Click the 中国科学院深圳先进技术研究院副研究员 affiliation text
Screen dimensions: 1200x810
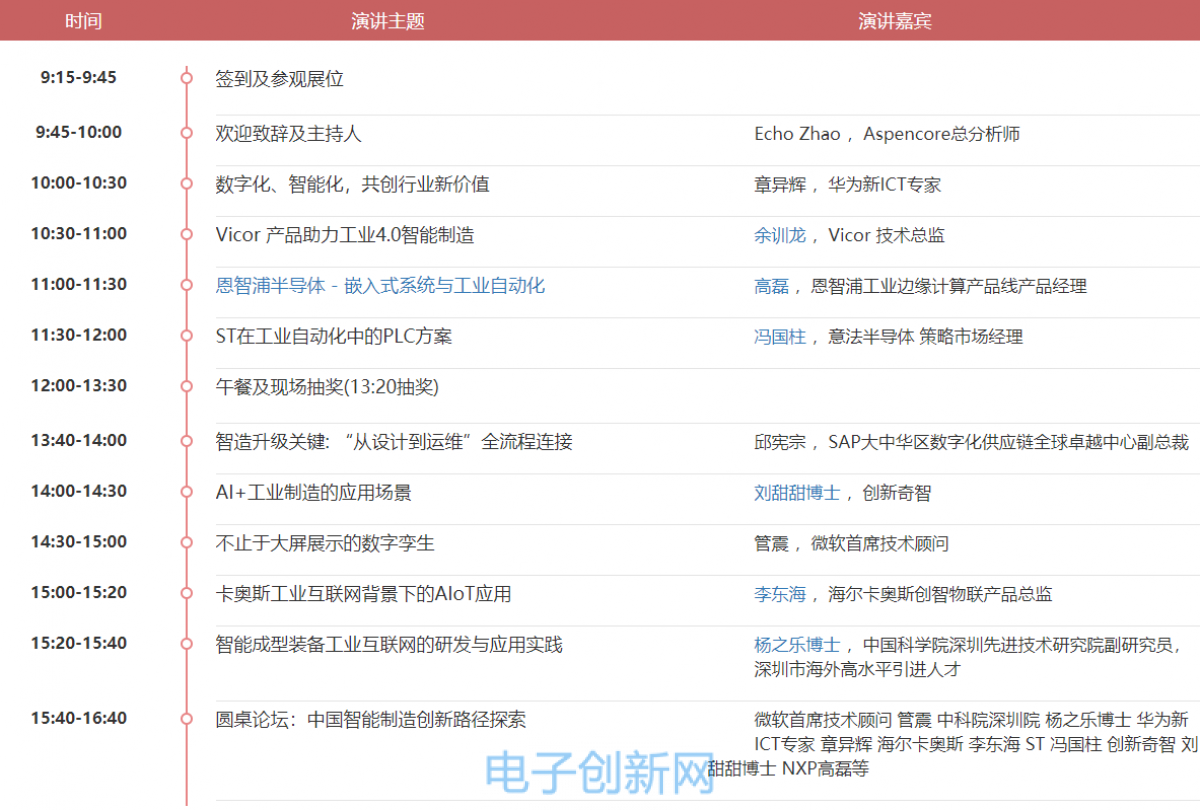click(1020, 645)
